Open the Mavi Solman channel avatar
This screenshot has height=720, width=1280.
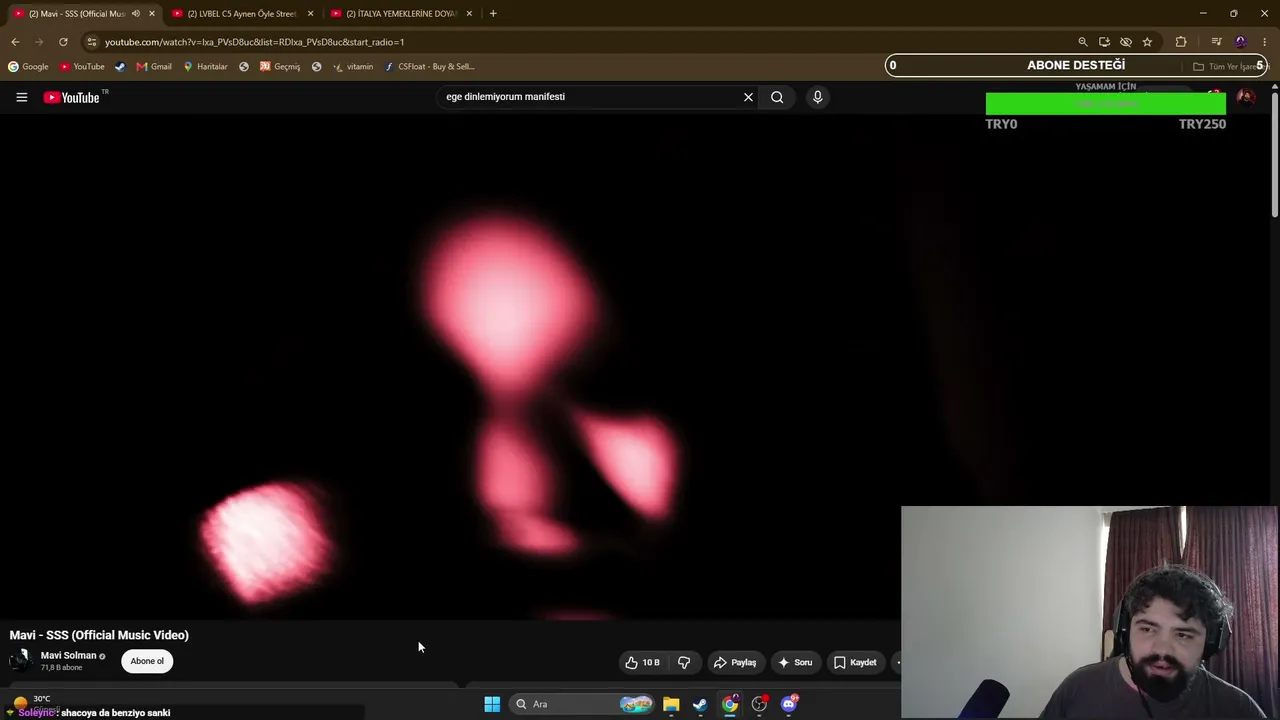pyautogui.click(x=20, y=660)
